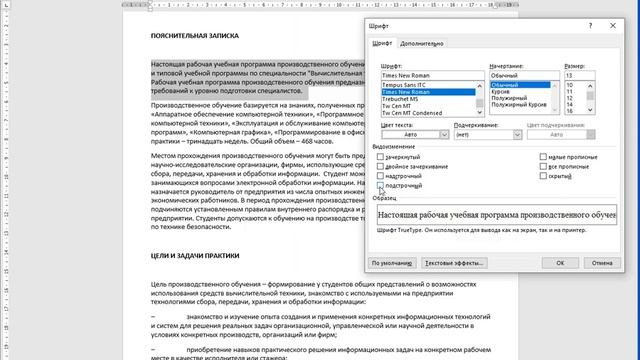The image size is (640, 360).
Task: Click the Шрифт name input field
Action: (x=432, y=76)
